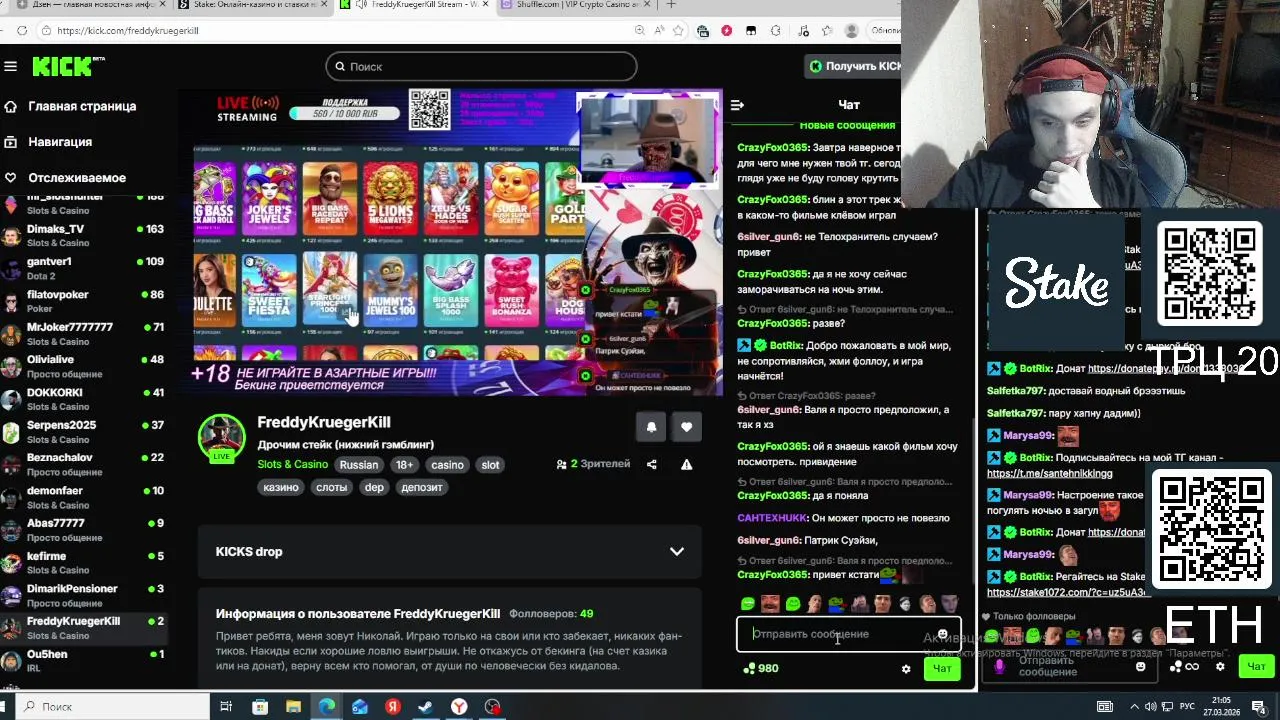This screenshot has height=720, width=1280.
Task: Open Abas77777 channel in the sidebar
Action: click(84, 529)
